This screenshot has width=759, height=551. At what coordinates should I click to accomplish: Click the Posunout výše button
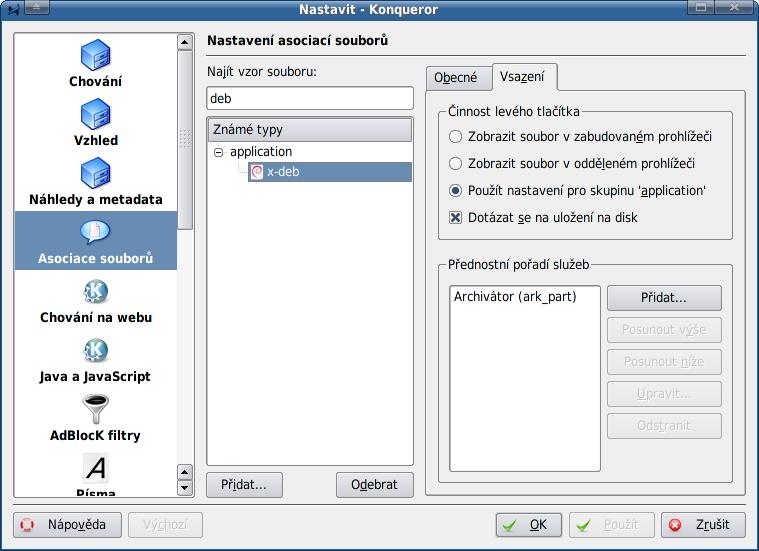pos(664,330)
